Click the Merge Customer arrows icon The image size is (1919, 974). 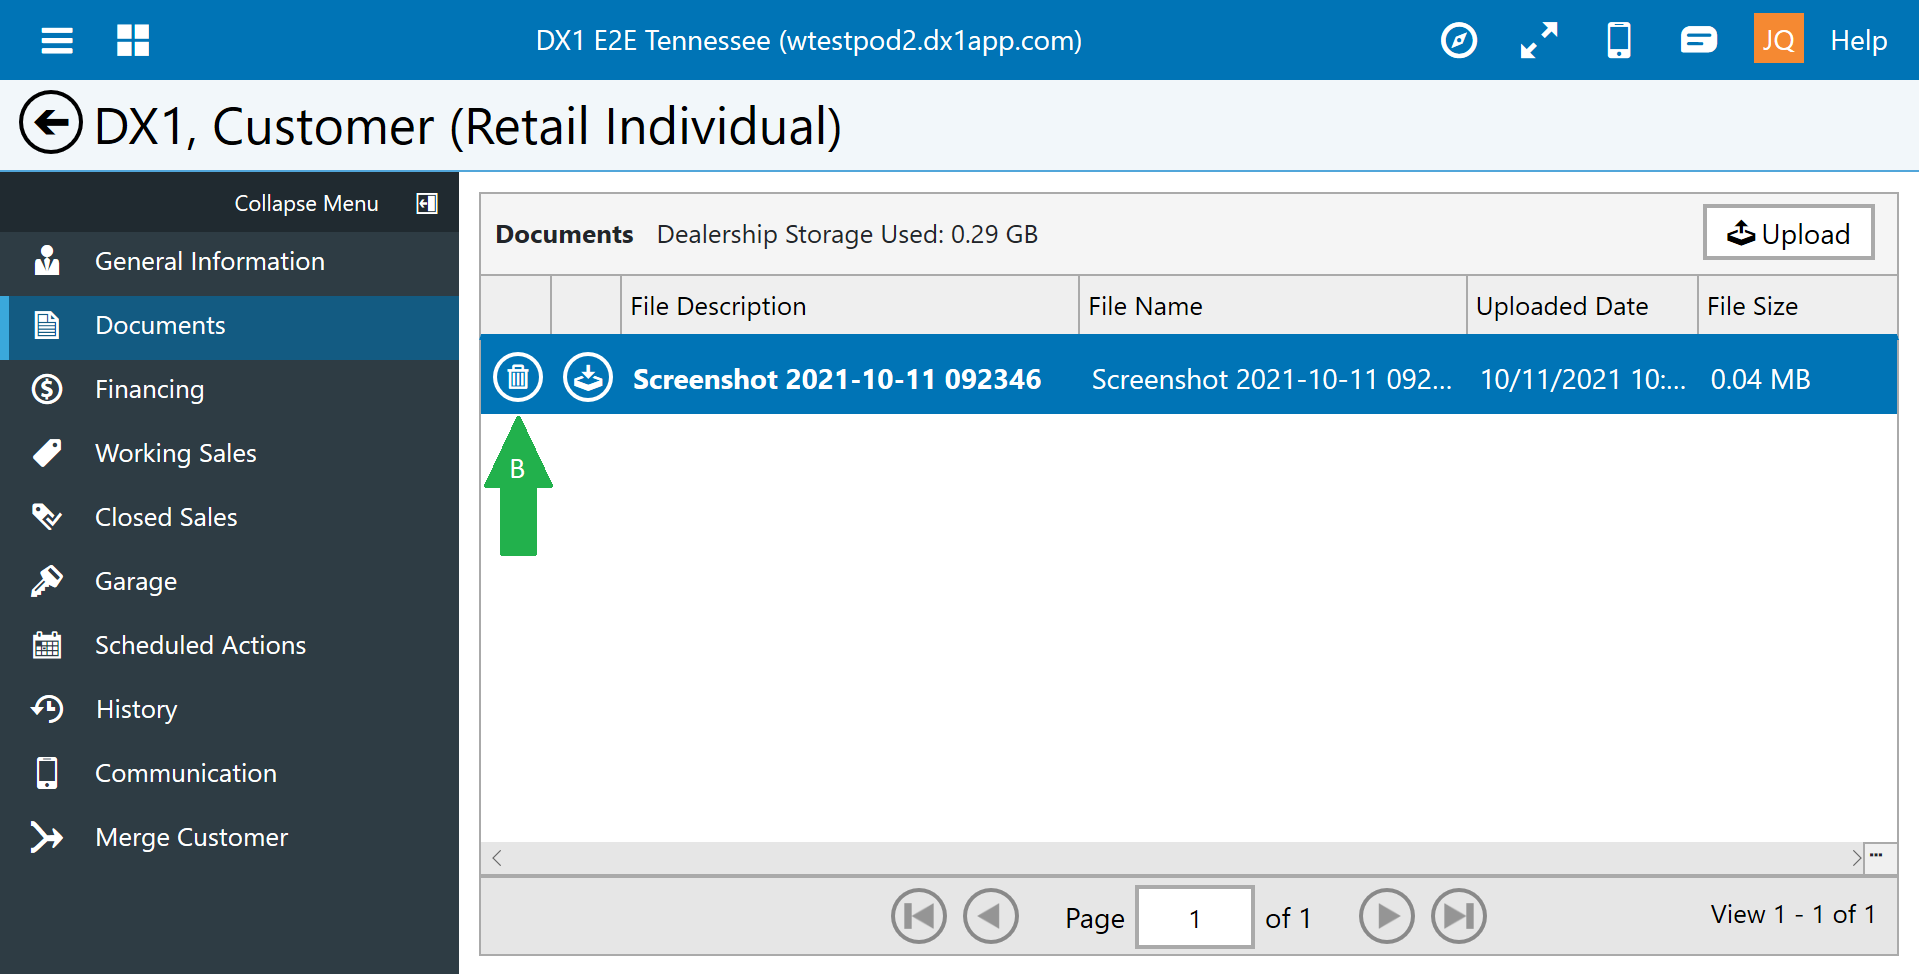[47, 837]
